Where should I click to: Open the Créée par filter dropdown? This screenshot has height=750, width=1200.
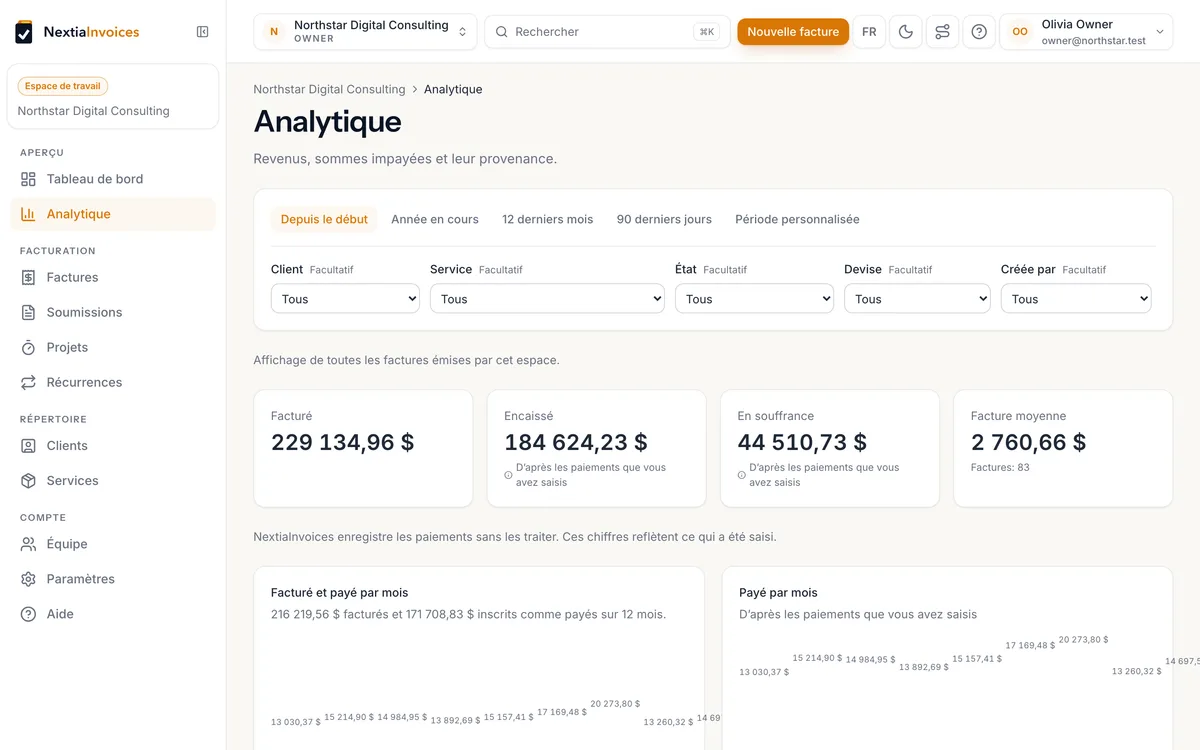click(1076, 299)
